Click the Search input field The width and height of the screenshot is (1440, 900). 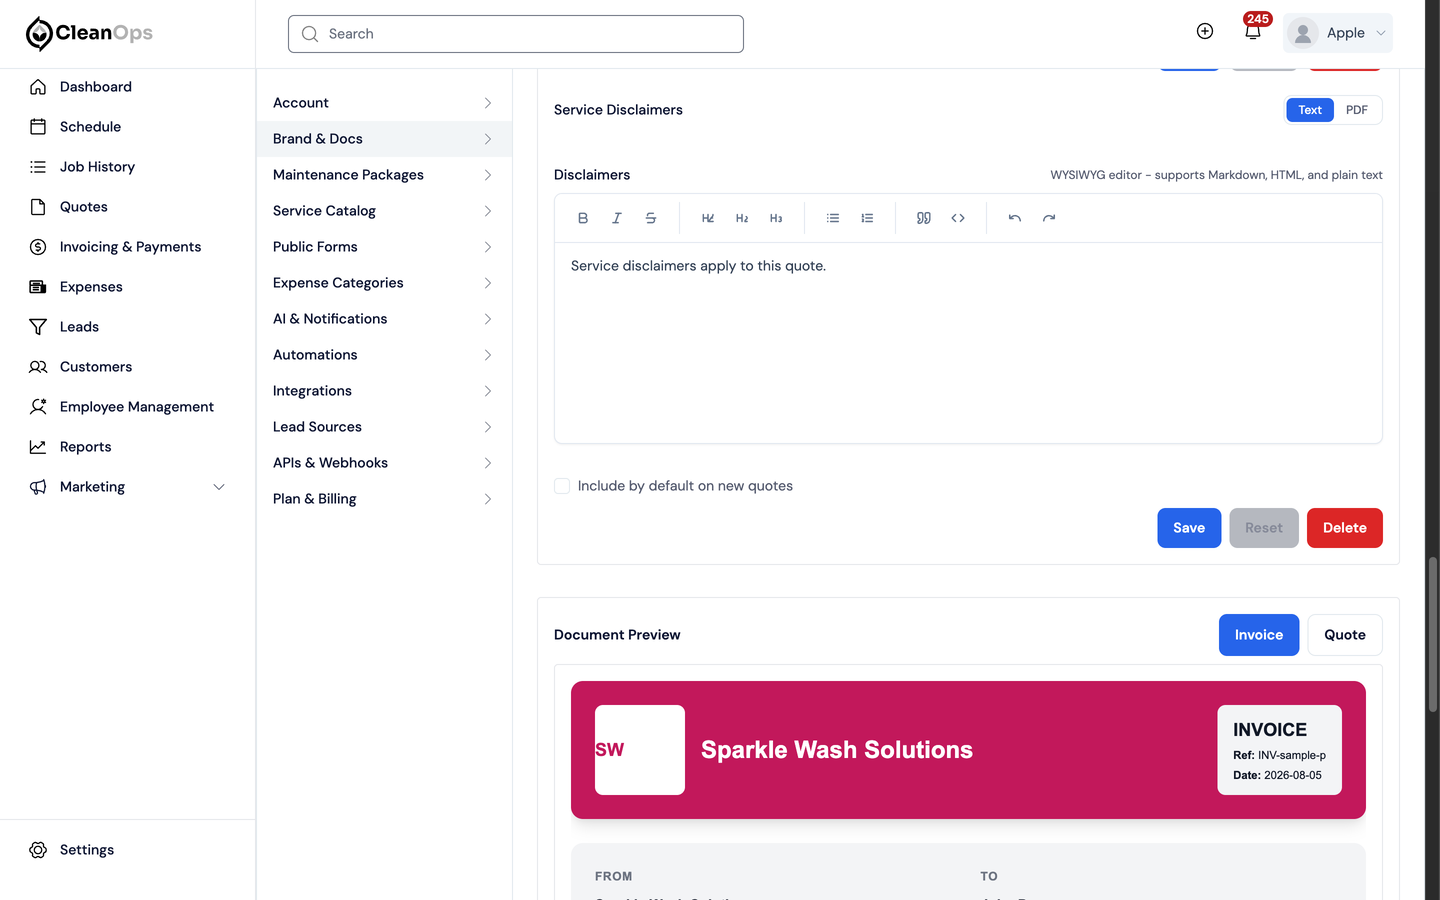[x=516, y=34]
